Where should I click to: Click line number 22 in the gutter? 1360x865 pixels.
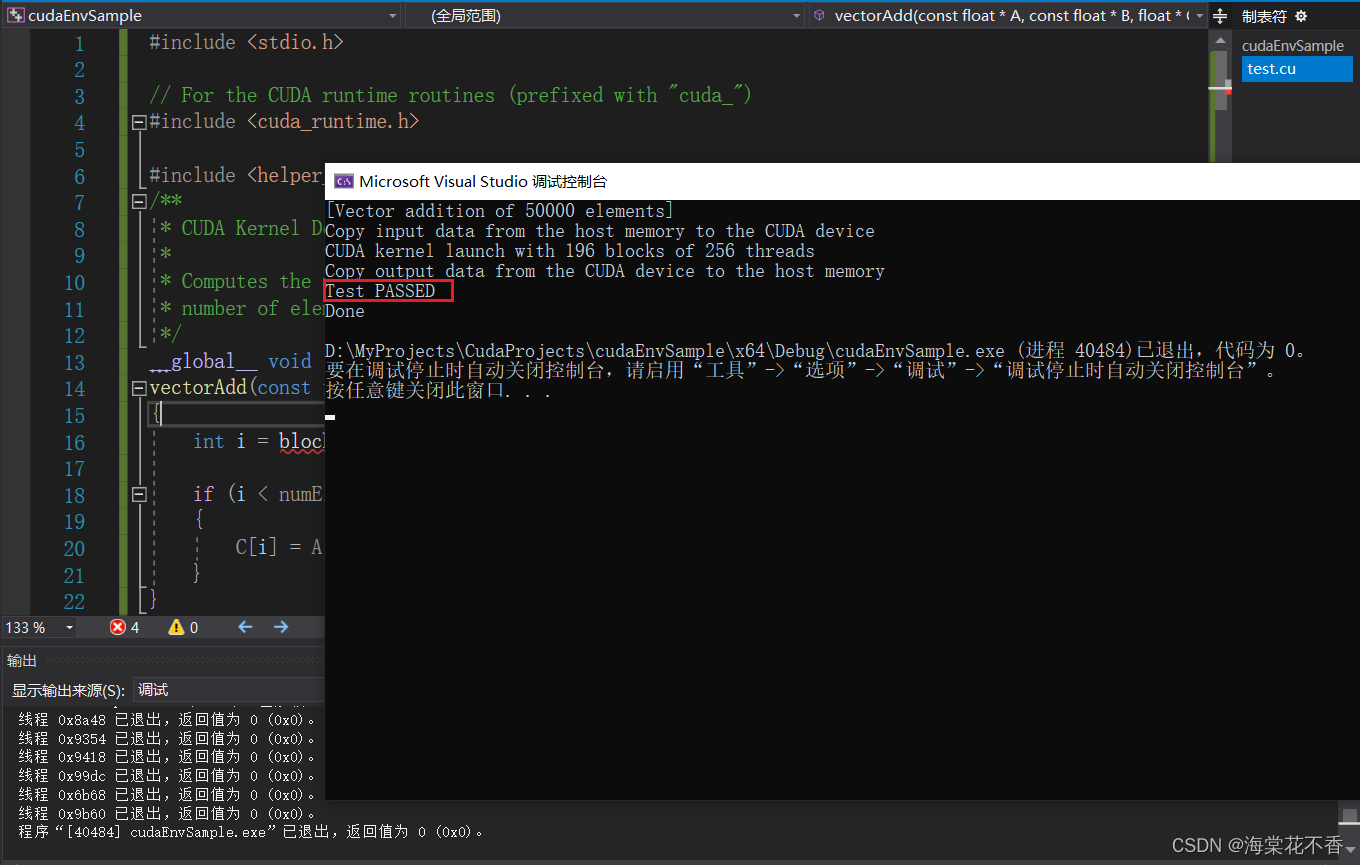point(74,601)
